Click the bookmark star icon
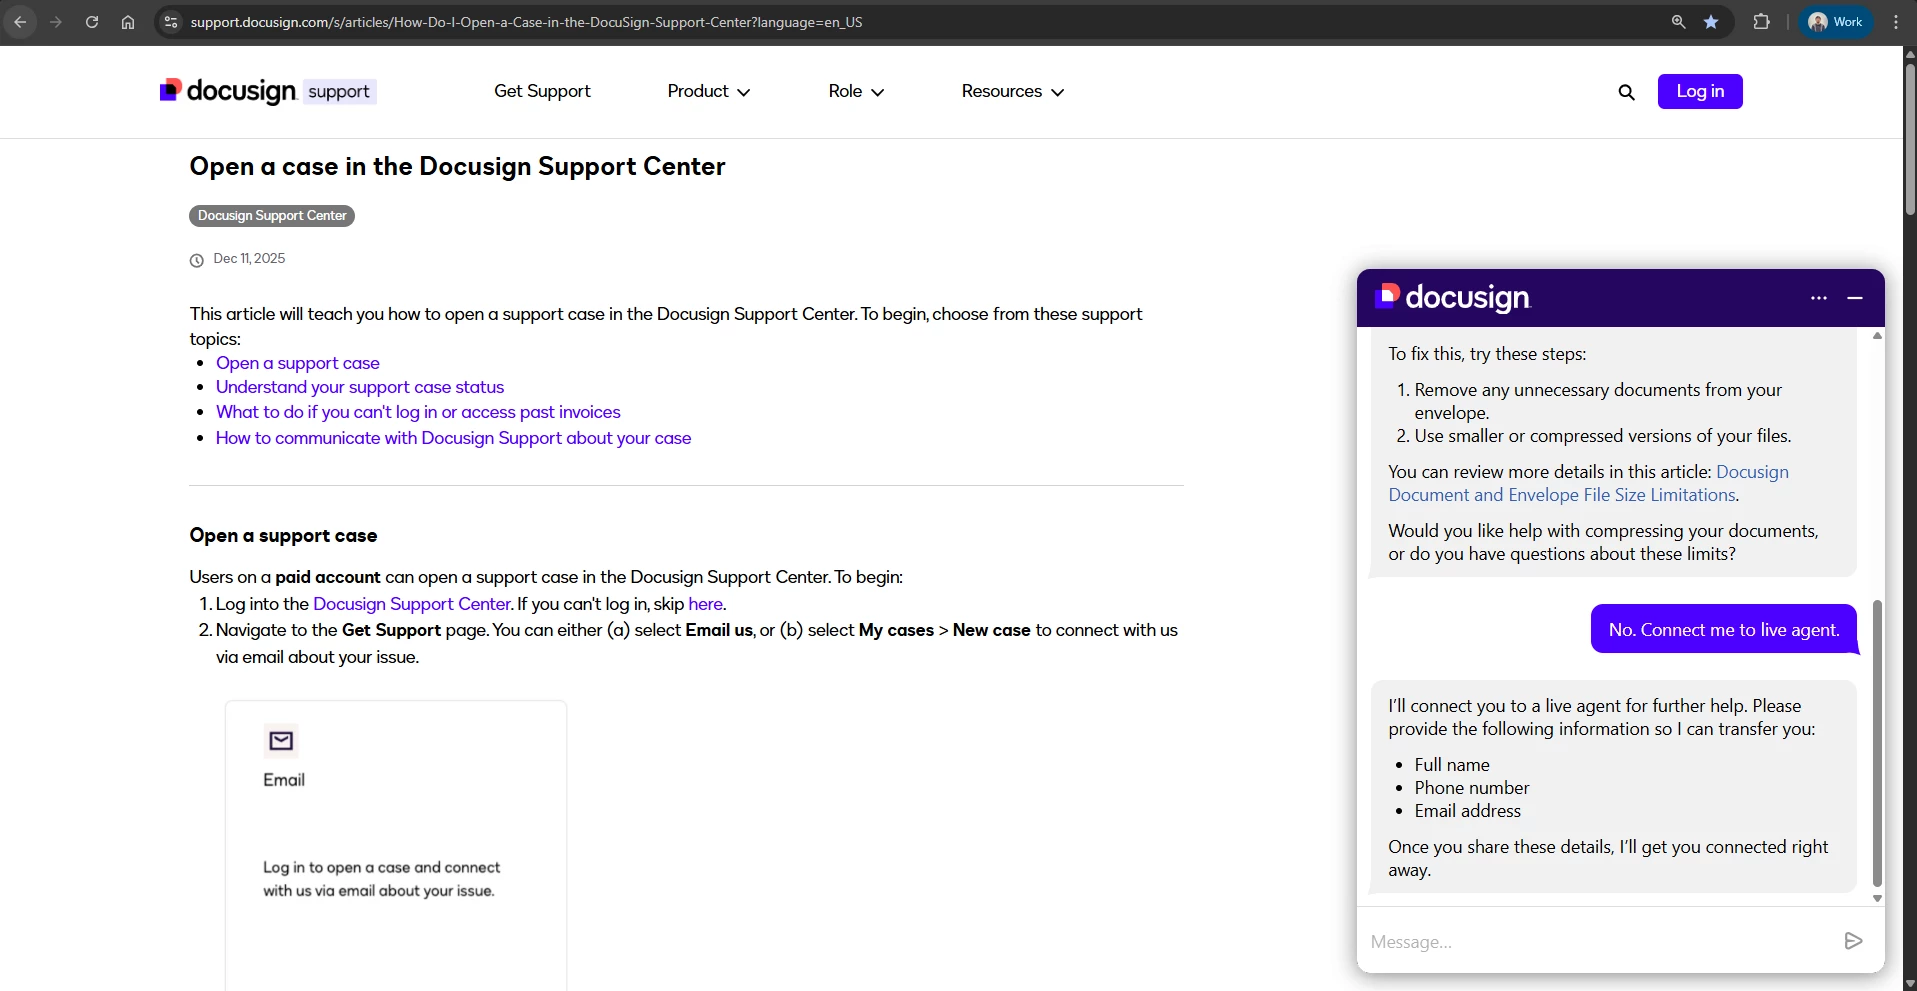 point(1711,22)
